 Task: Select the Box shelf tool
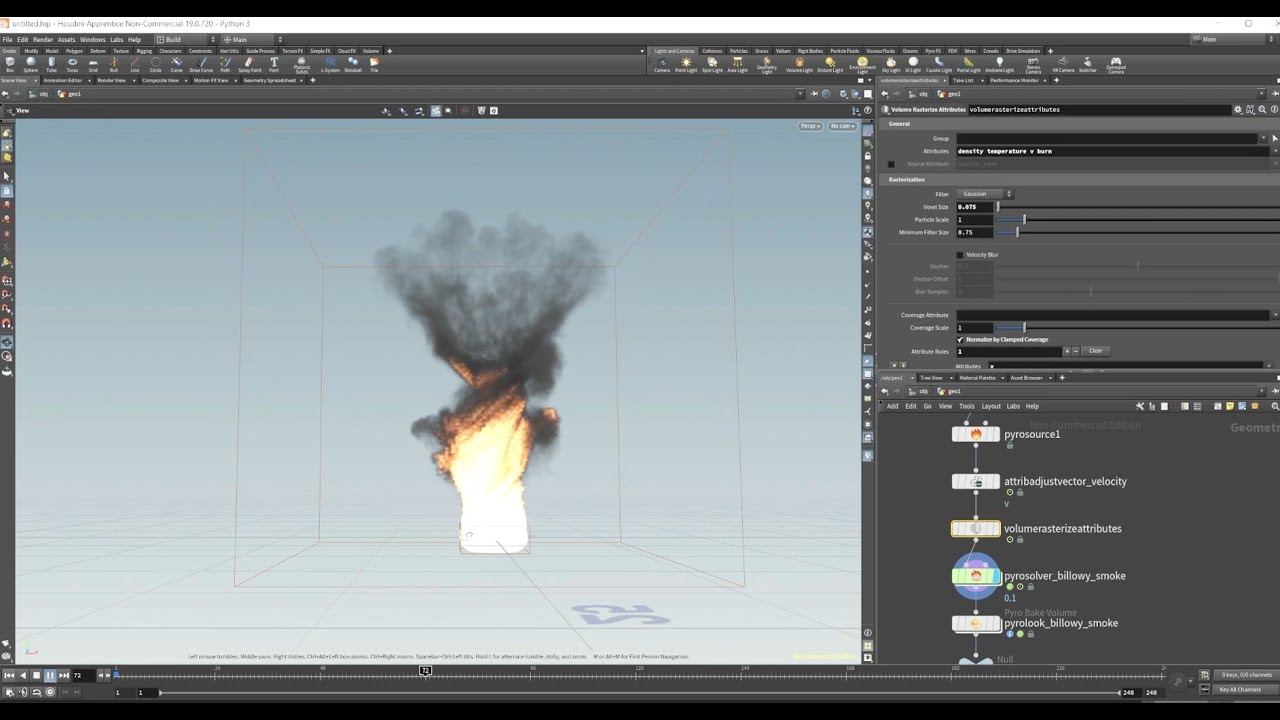(x=10, y=64)
